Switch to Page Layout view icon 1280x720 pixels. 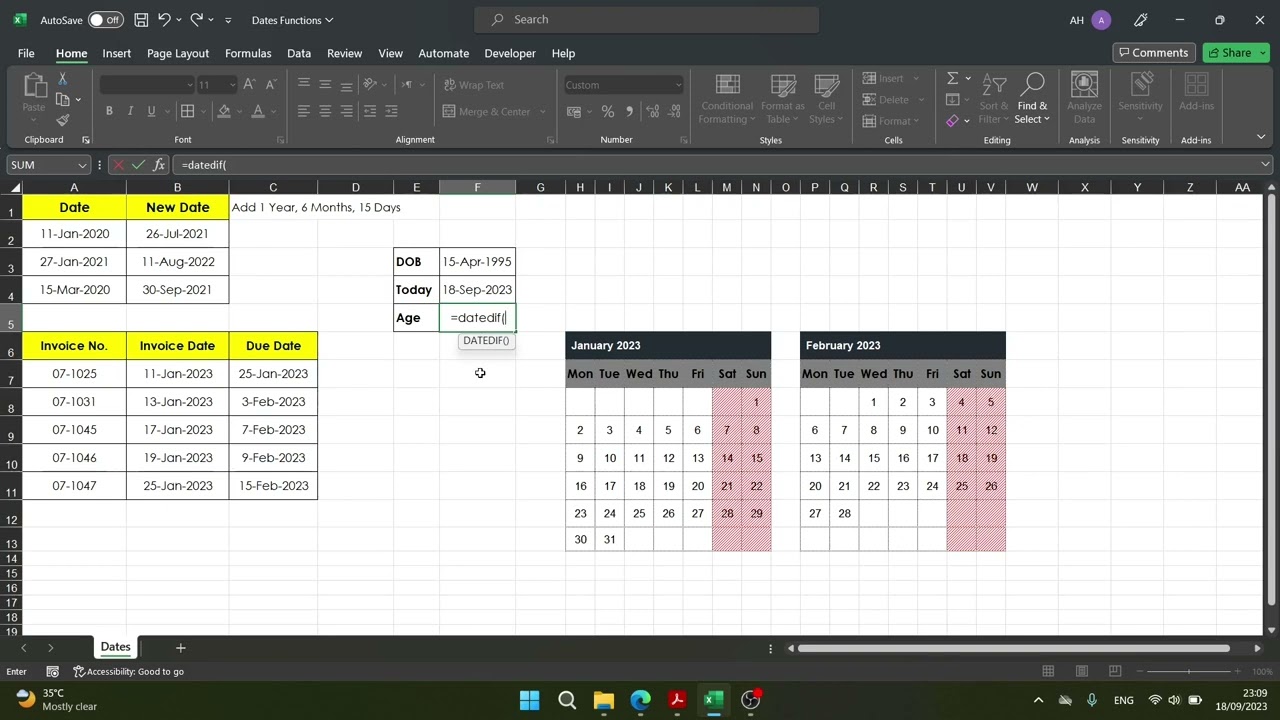pos(1081,671)
